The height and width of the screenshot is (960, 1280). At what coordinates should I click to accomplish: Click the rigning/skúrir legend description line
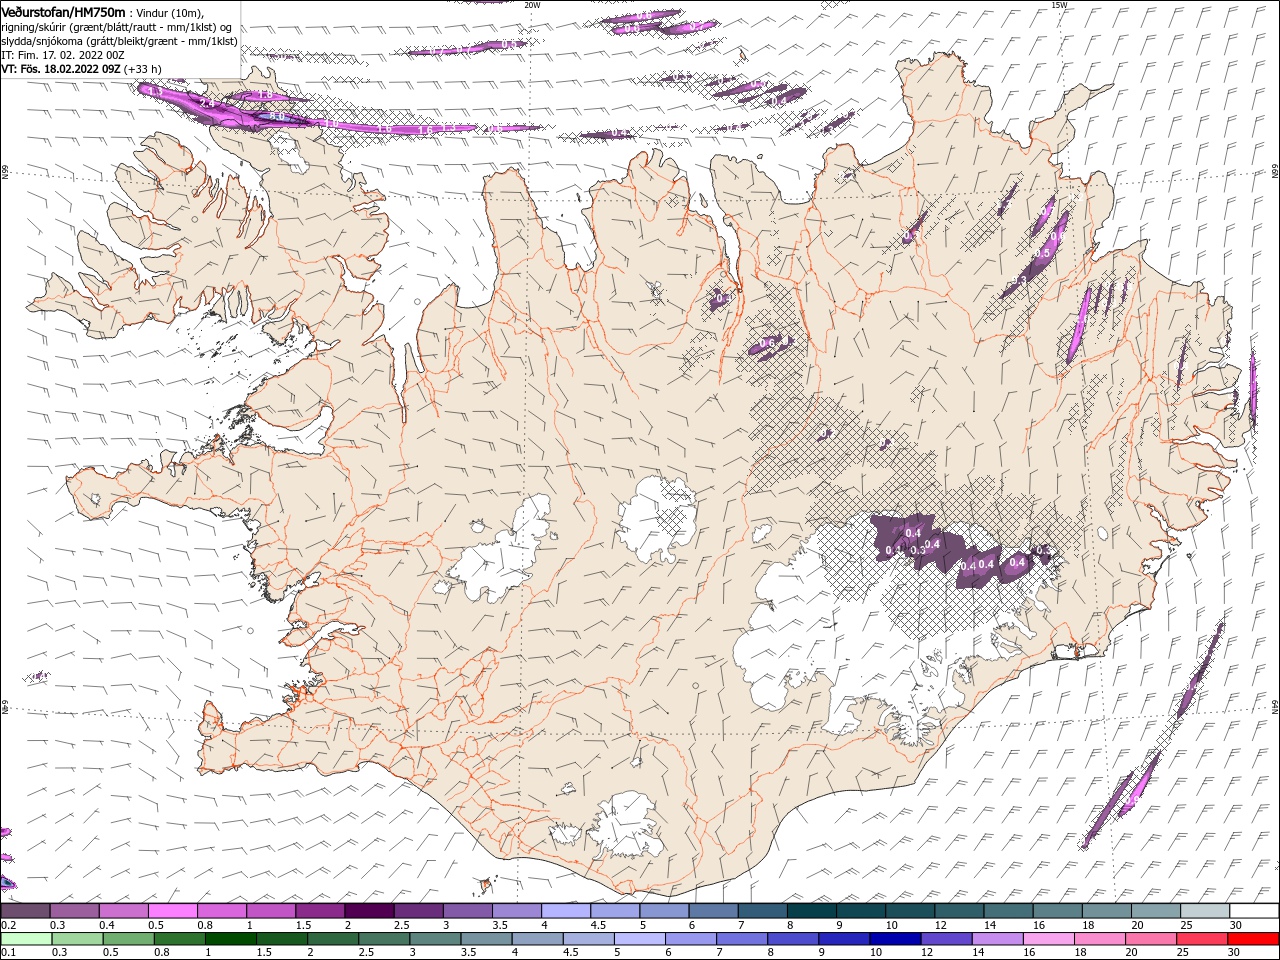[x=117, y=26]
